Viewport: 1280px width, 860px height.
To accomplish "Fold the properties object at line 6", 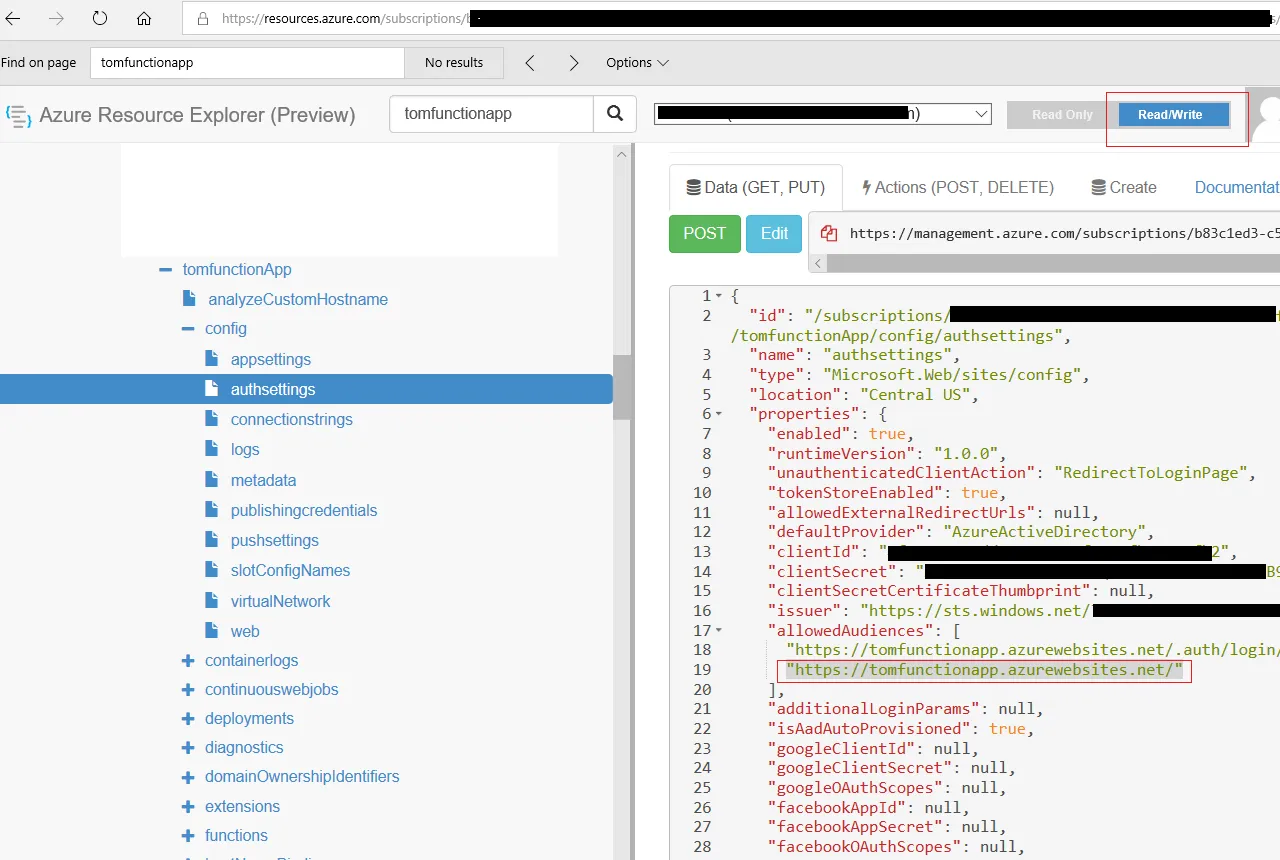I will tap(719, 414).
